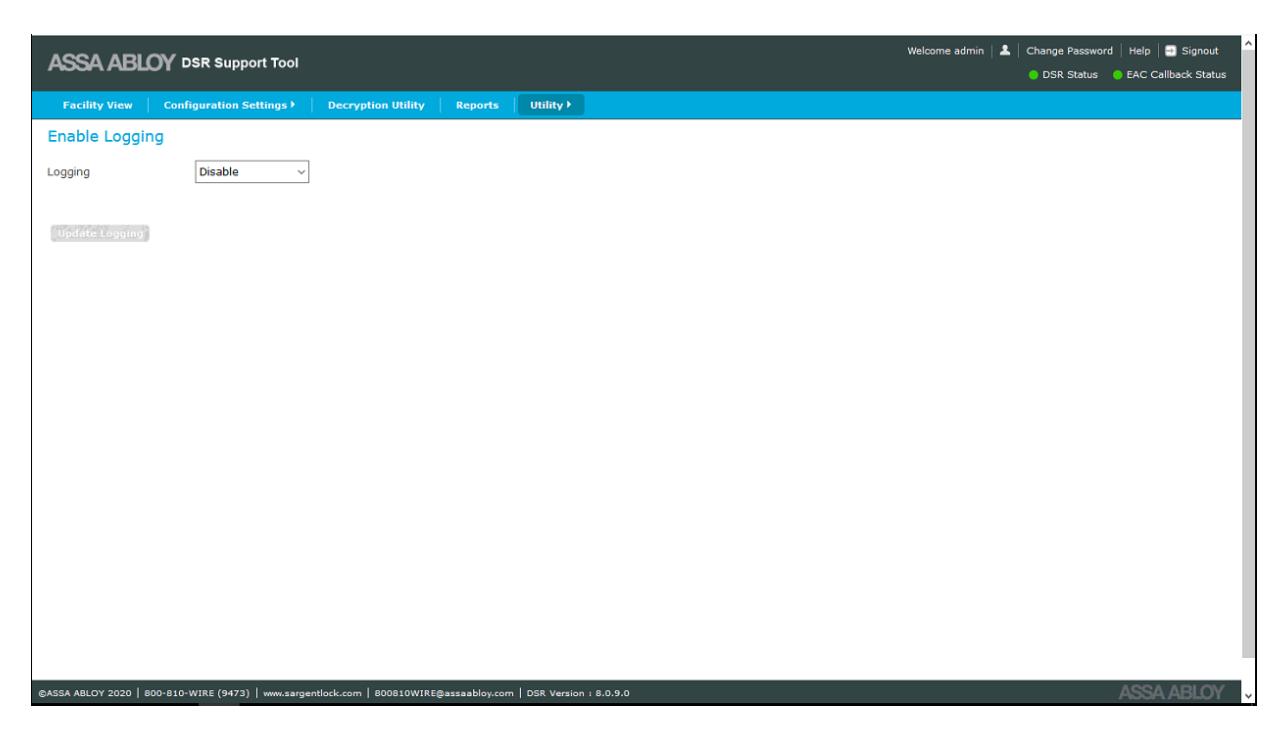Click the user profile icon
This screenshot has height=732, width=1282.
point(1003,51)
